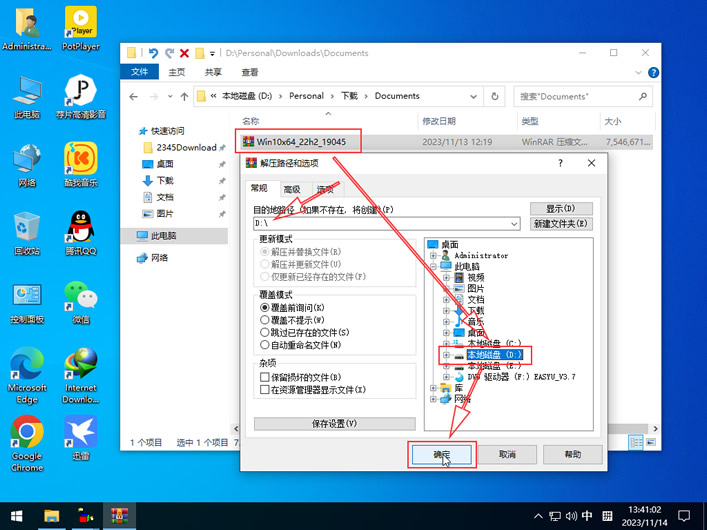Click the undo icon in Explorer title bar
707x530 pixels.
[153, 53]
